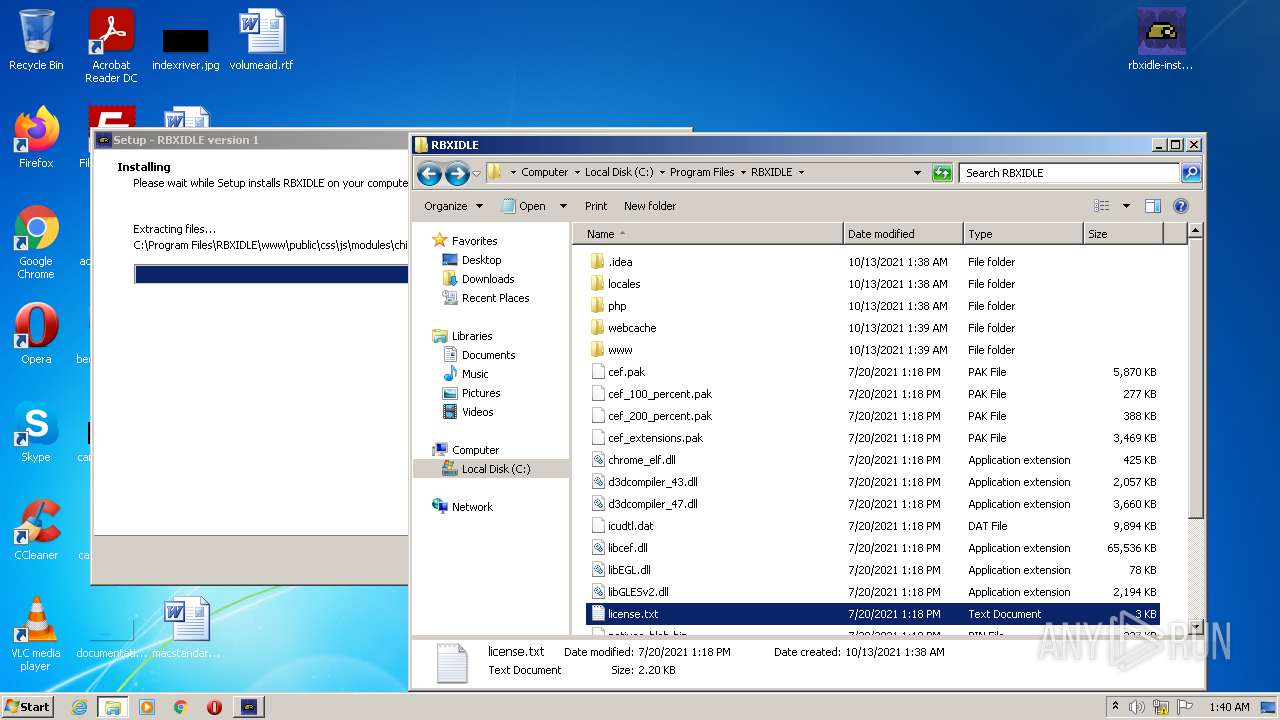Click Program Files in the address path
The height and width of the screenshot is (720, 1280).
pyautogui.click(x=702, y=172)
